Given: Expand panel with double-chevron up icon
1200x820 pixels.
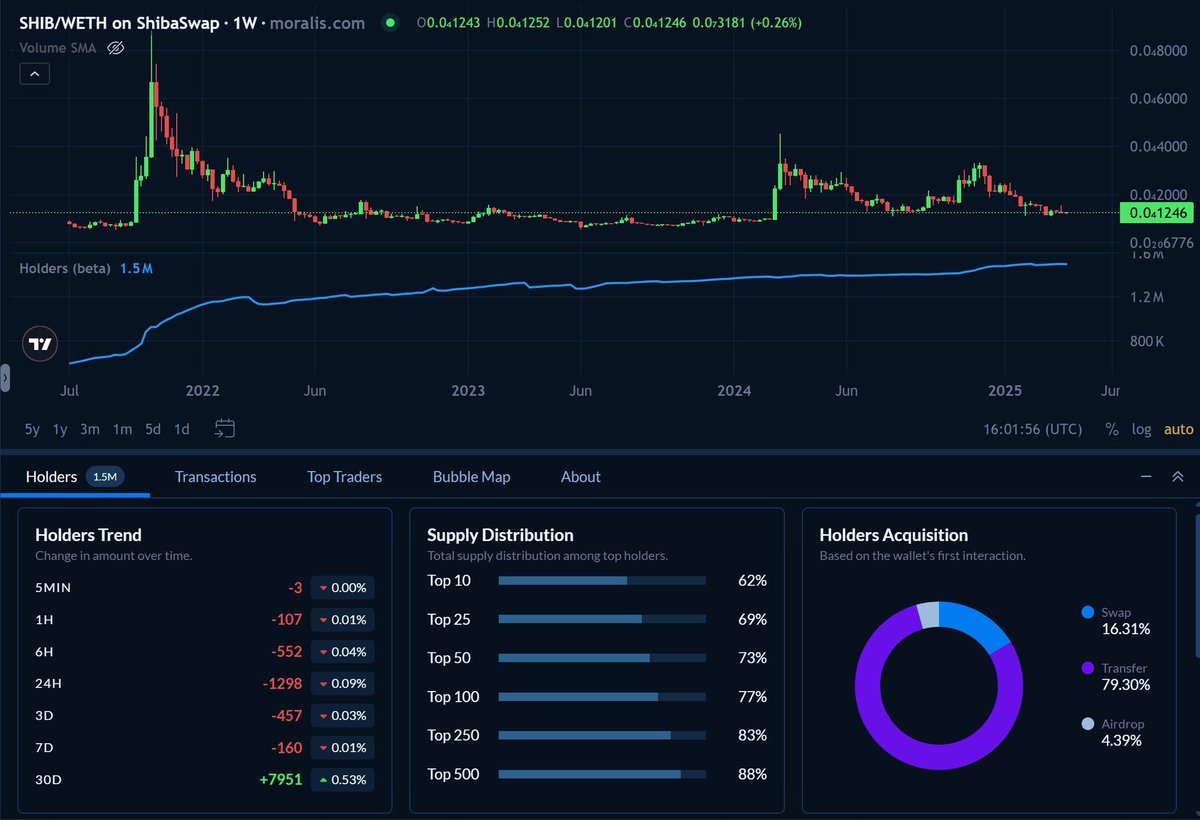Looking at the screenshot, I should pos(1178,476).
